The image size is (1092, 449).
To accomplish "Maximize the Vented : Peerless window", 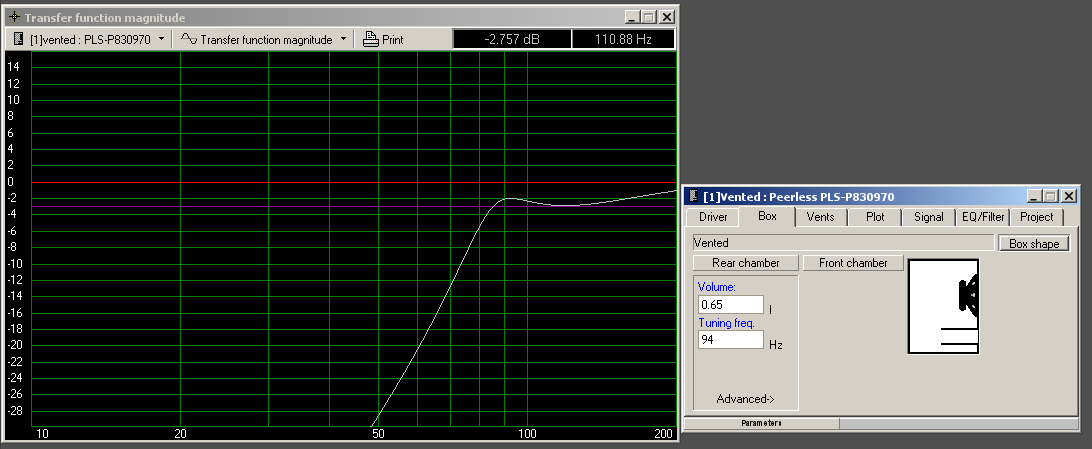I will click(x=1051, y=197).
